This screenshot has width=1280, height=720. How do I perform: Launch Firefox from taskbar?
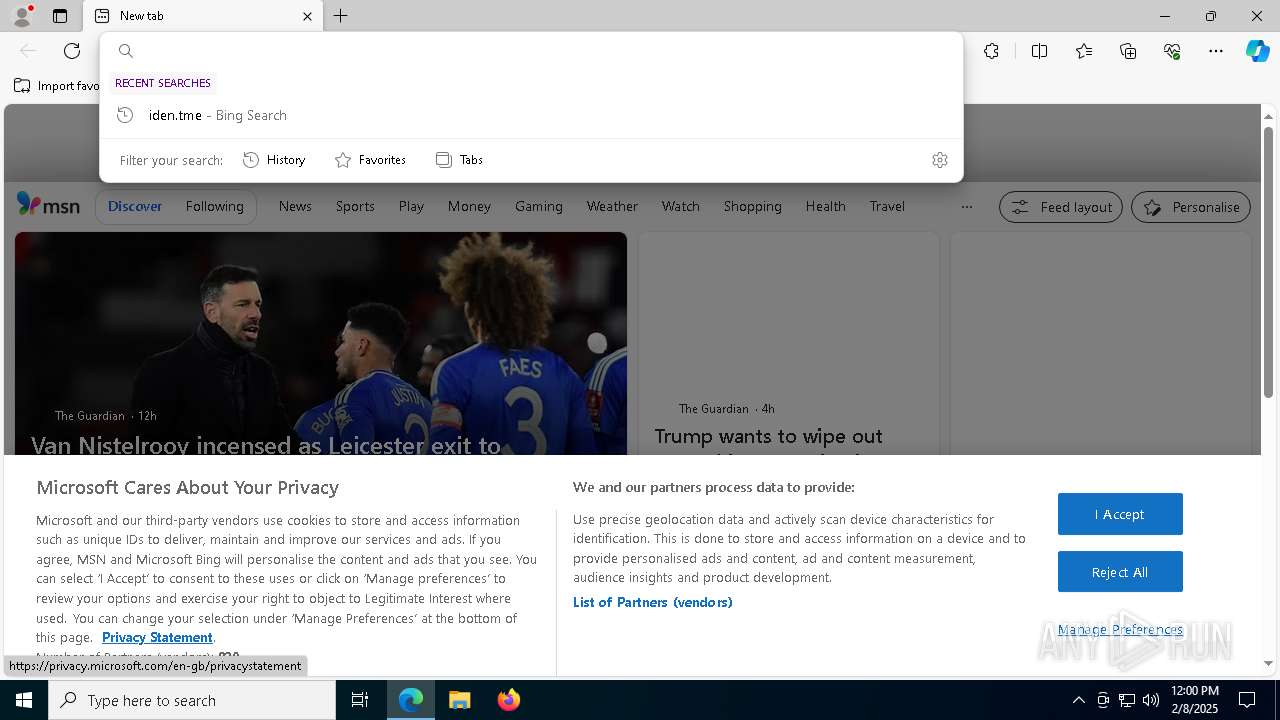tap(509, 700)
